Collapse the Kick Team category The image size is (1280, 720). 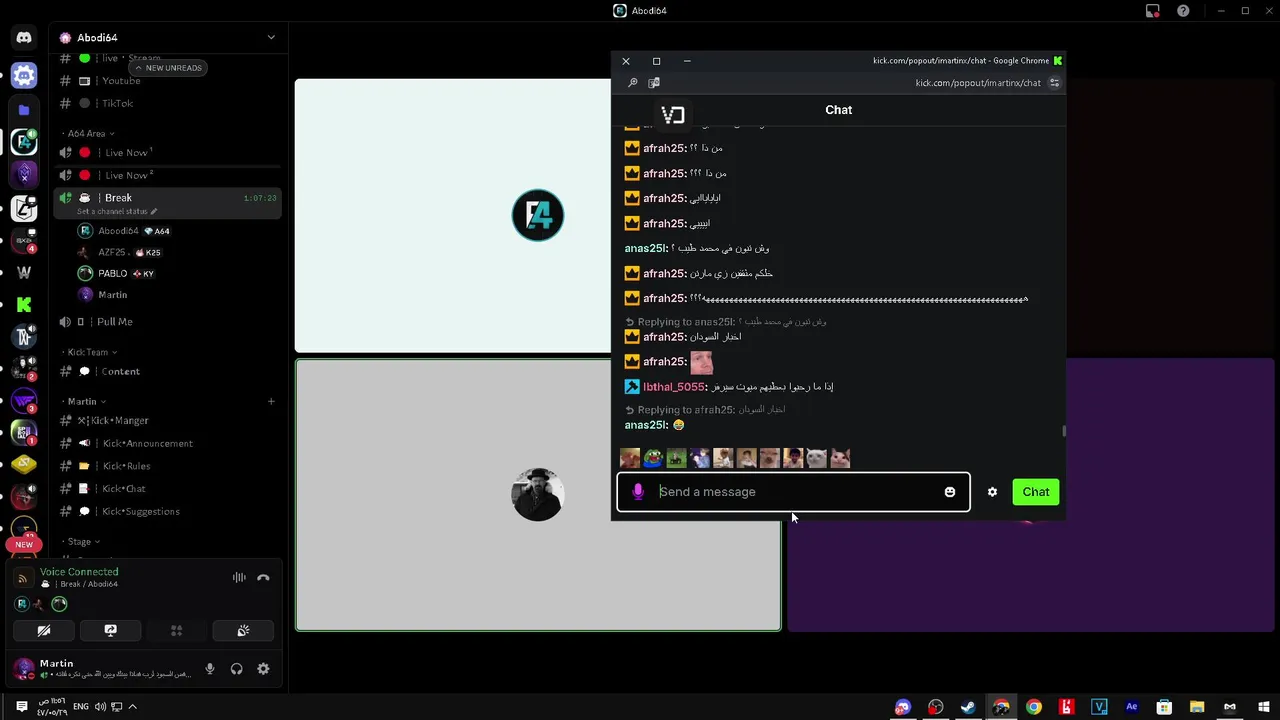pyautogui.click(x=91, y=352)
